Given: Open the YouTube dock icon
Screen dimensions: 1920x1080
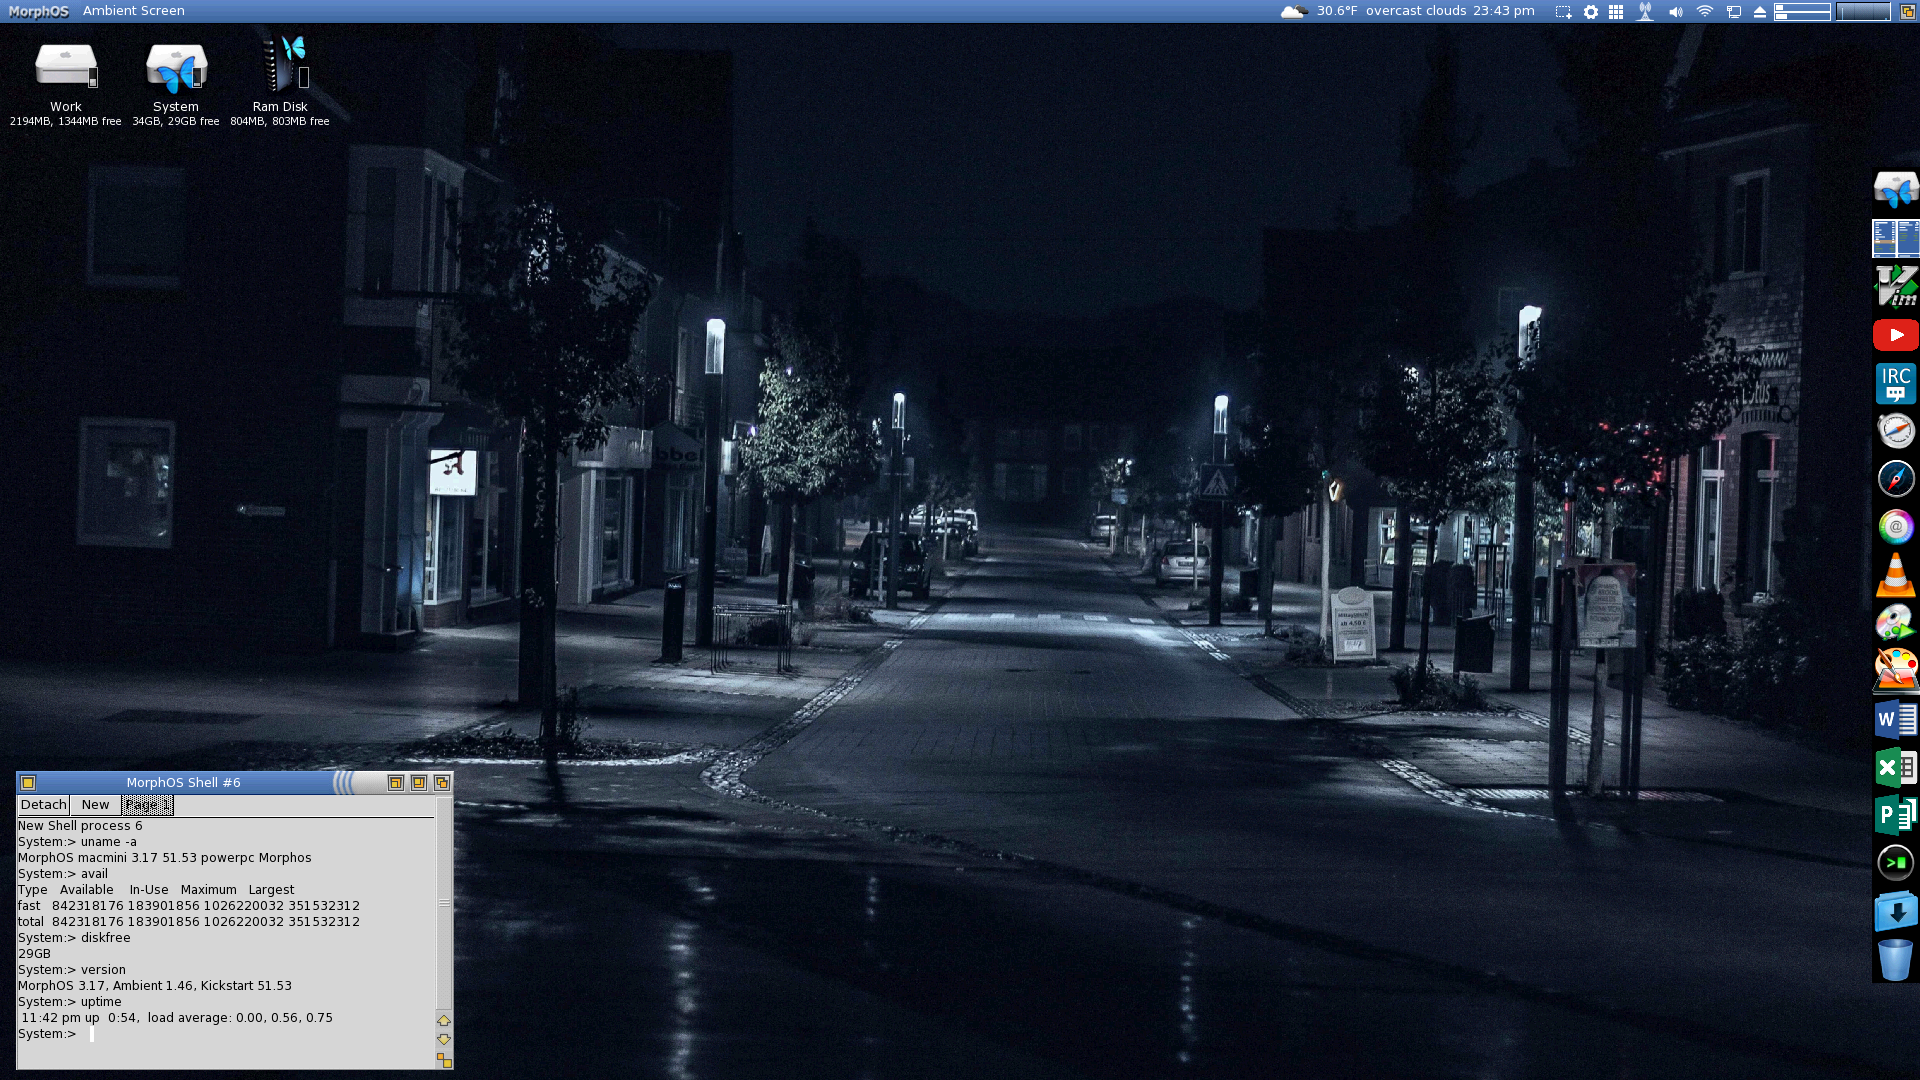Looking at the screenshot, I should pos(1895,335).
